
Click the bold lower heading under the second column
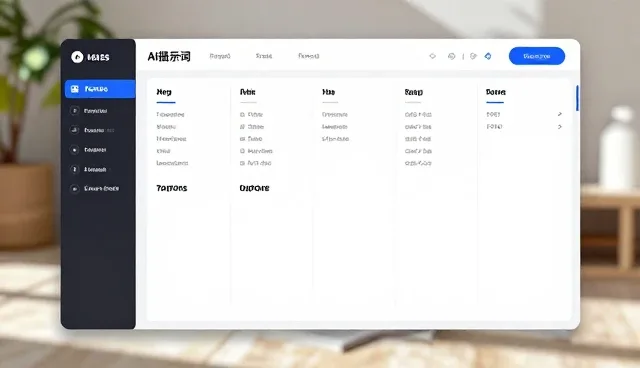[x=254, y=188]
